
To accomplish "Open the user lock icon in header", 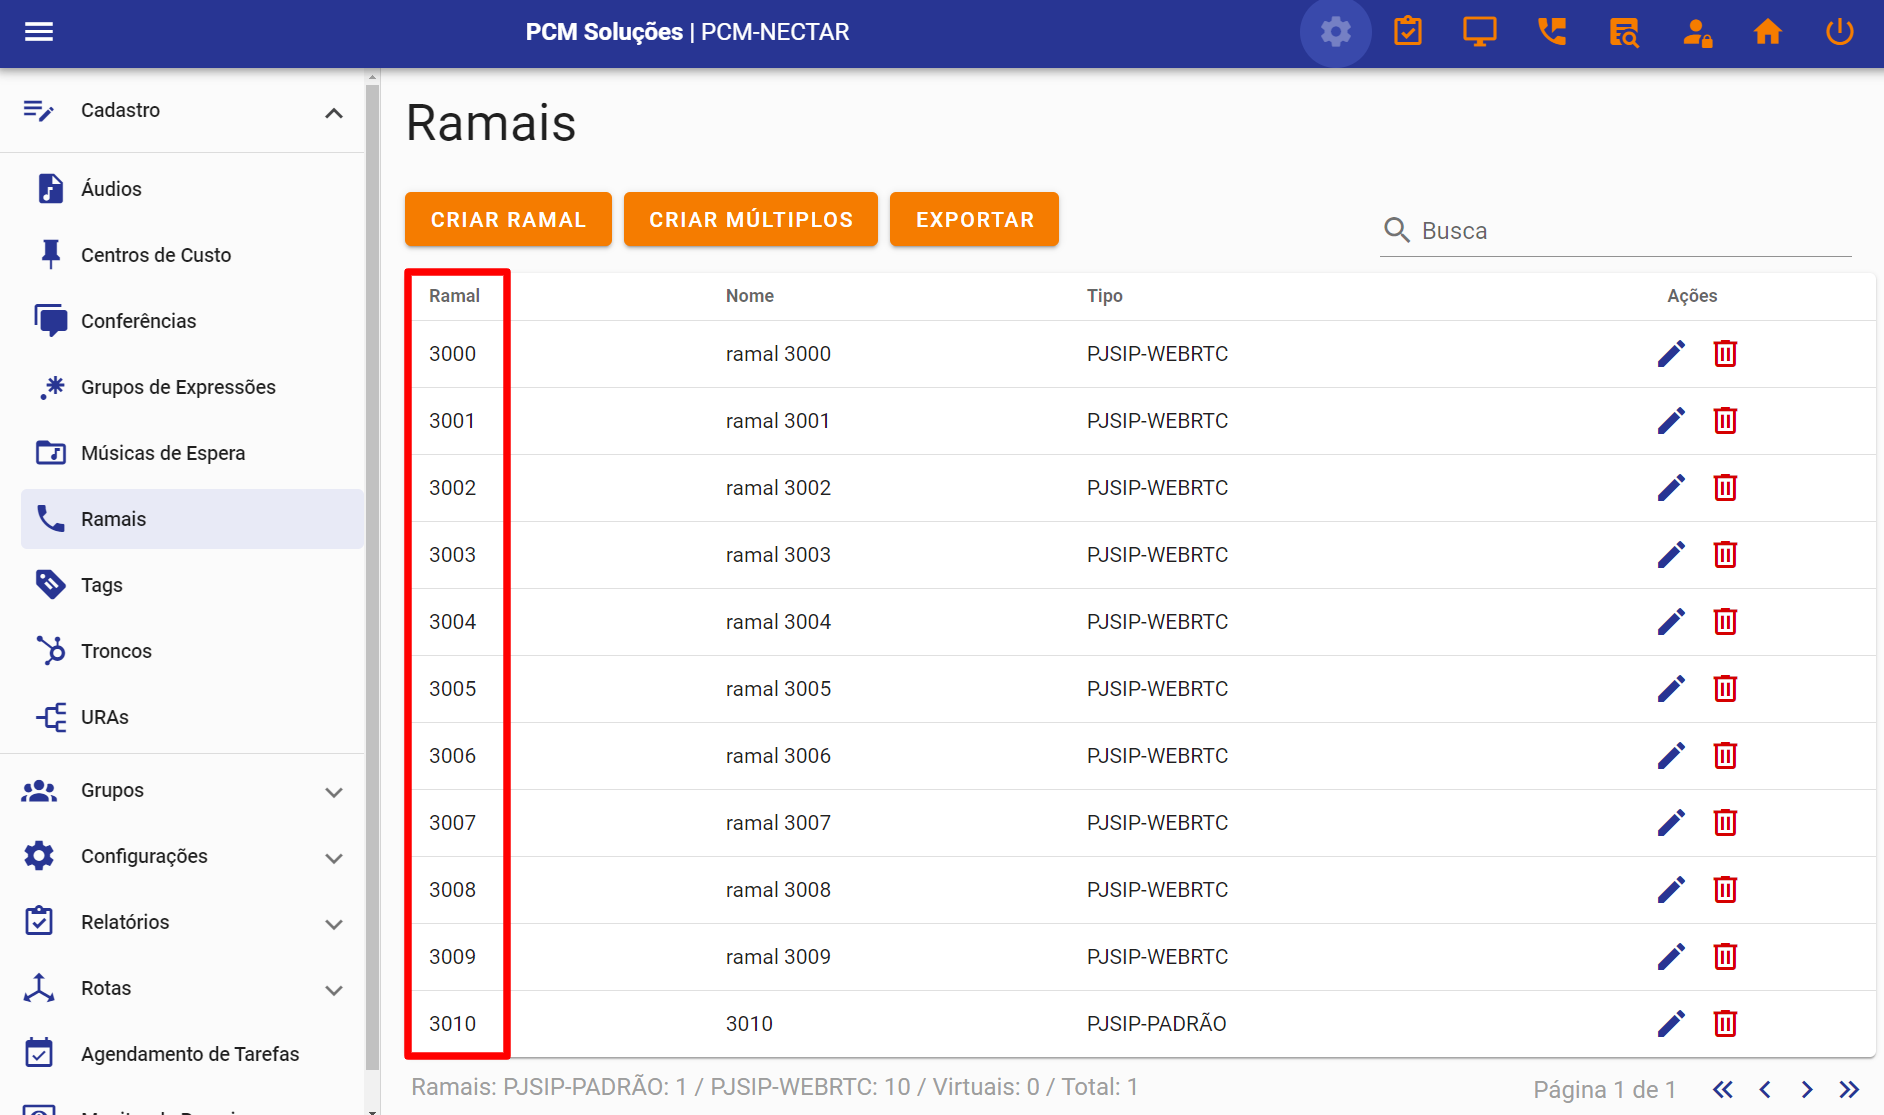I will 1696,32.
